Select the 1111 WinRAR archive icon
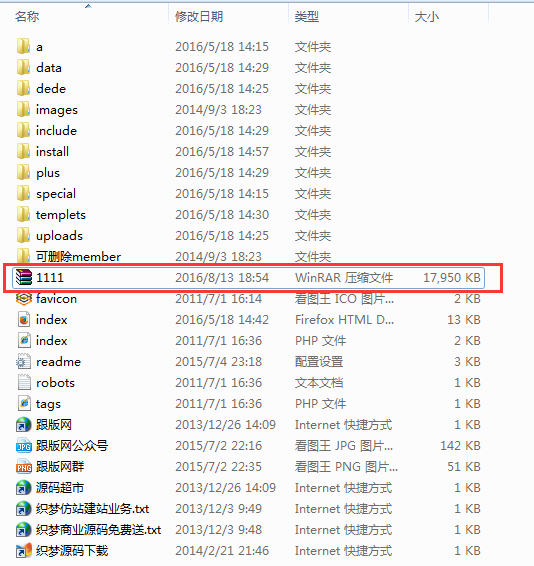This screenshot has width=534, height=566. pyautogui.click(x=24, y=278)
